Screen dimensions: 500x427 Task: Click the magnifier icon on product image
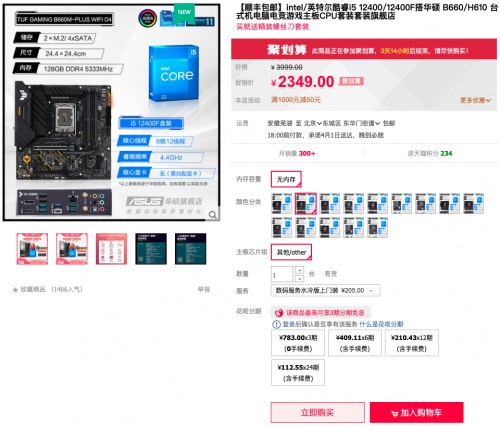[x=212, y=215]
